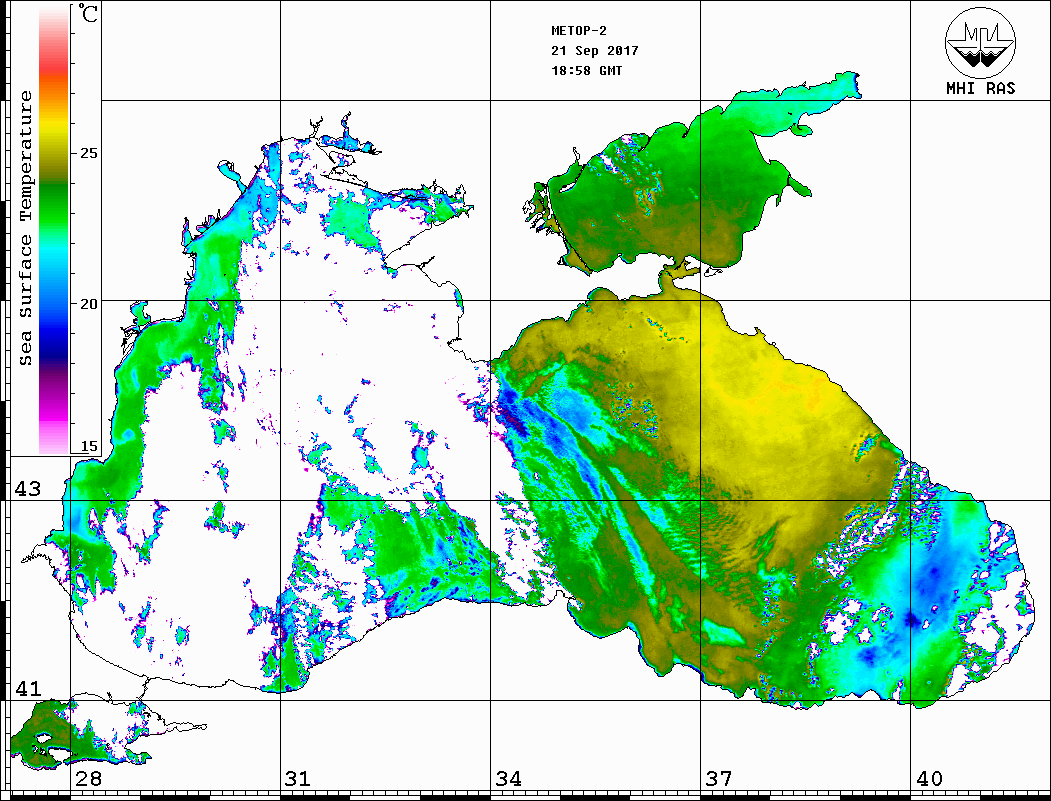Screen dimensions: 1051x801
Task: Click longitude label 34
Action: coord(509,778)
